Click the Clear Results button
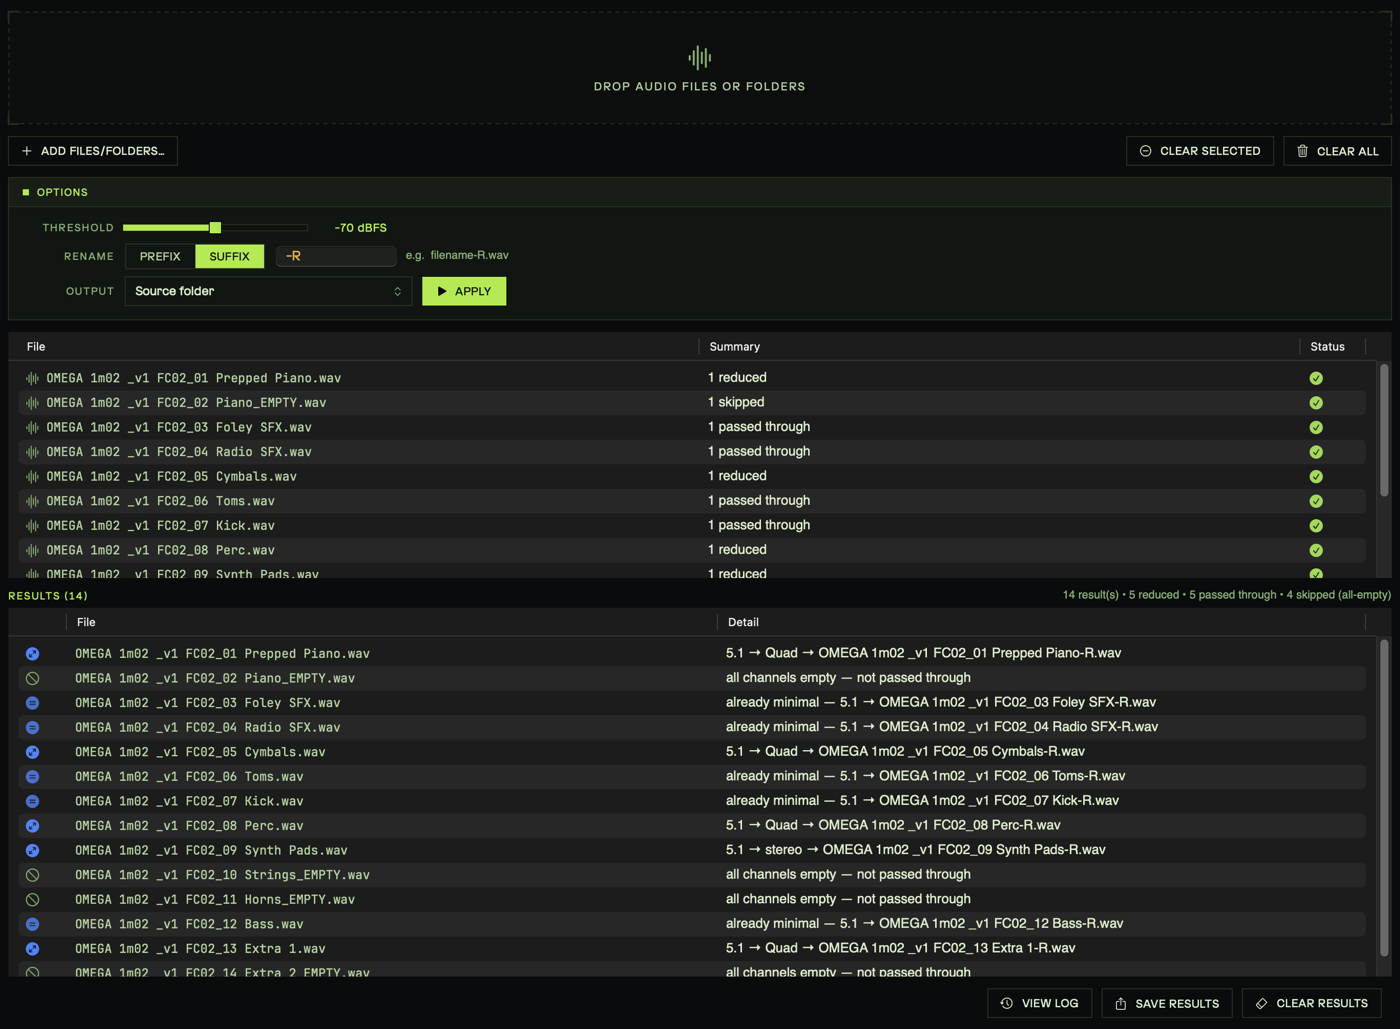Viewport: 1400px width, 1029px height. point(1312,1003)
